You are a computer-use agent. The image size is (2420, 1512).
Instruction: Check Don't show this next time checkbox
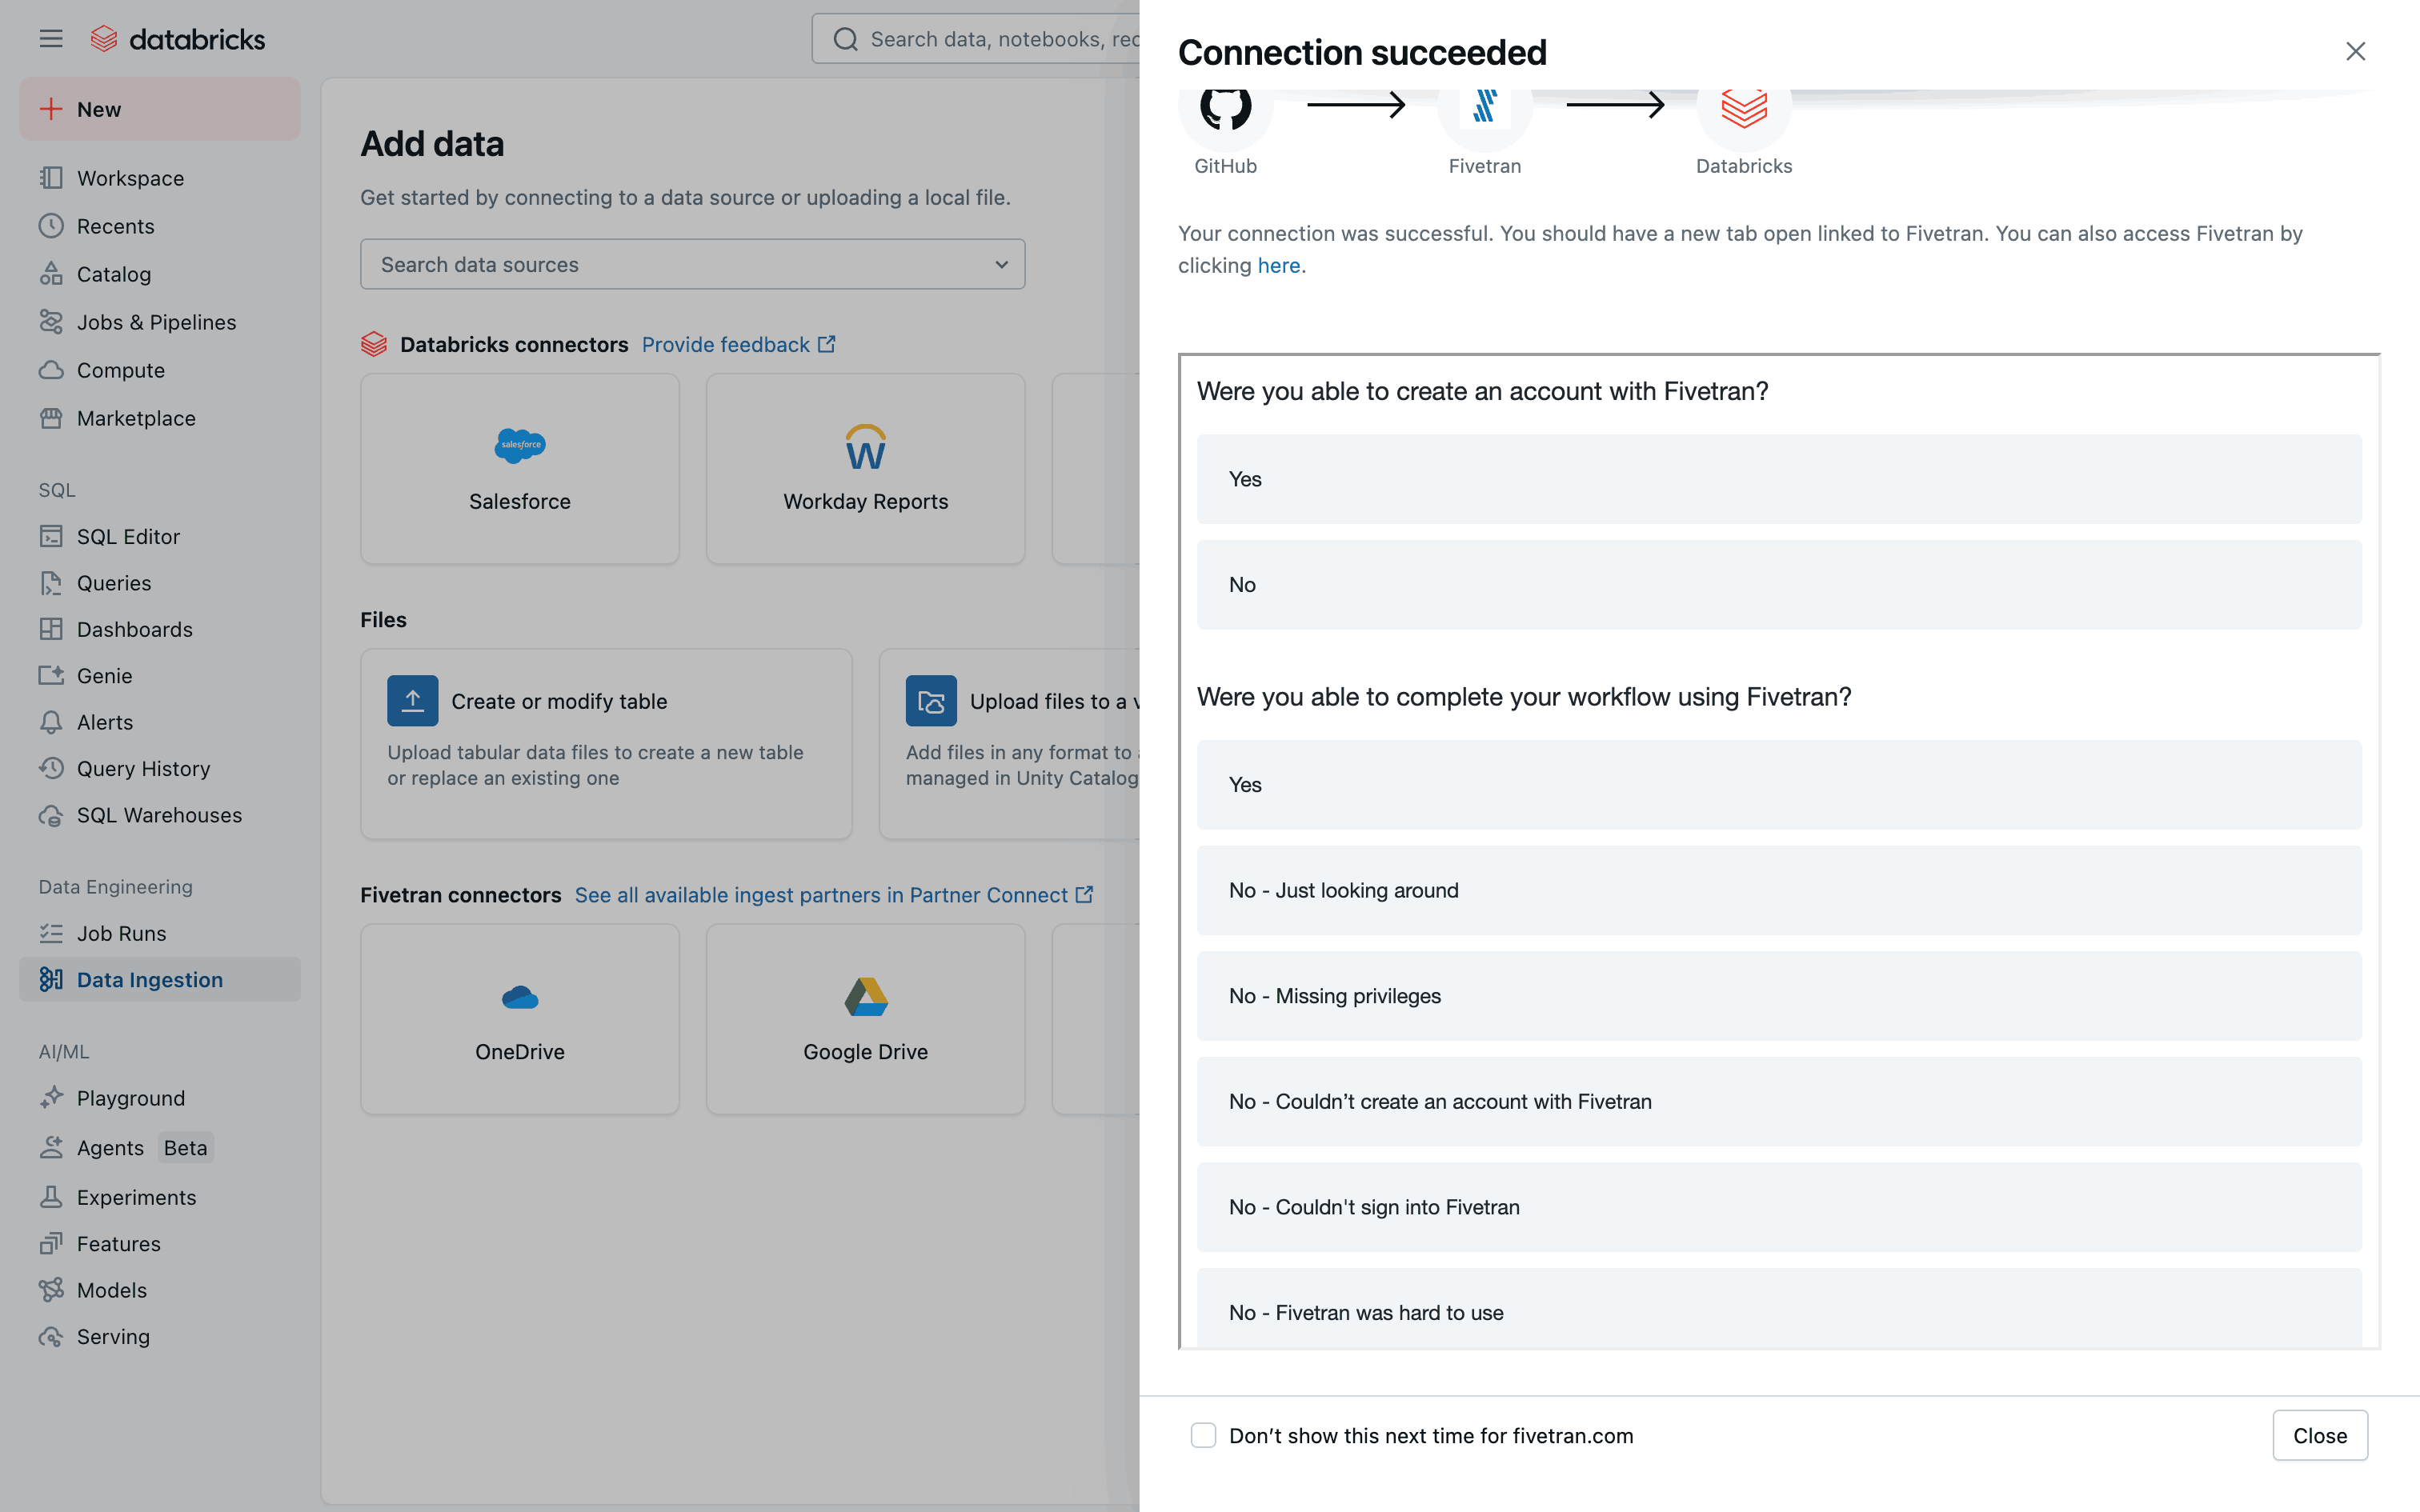click(1204, 1435)
